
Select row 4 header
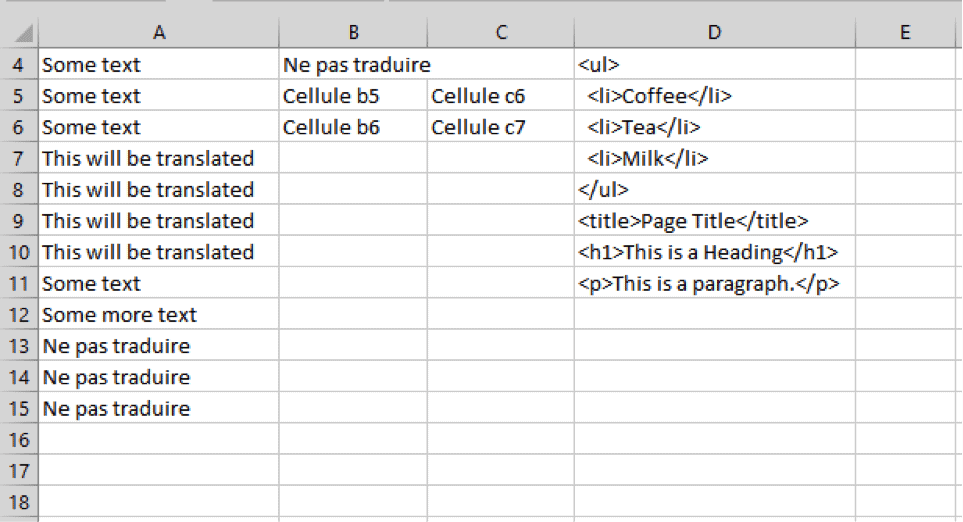tap(18, 64)
